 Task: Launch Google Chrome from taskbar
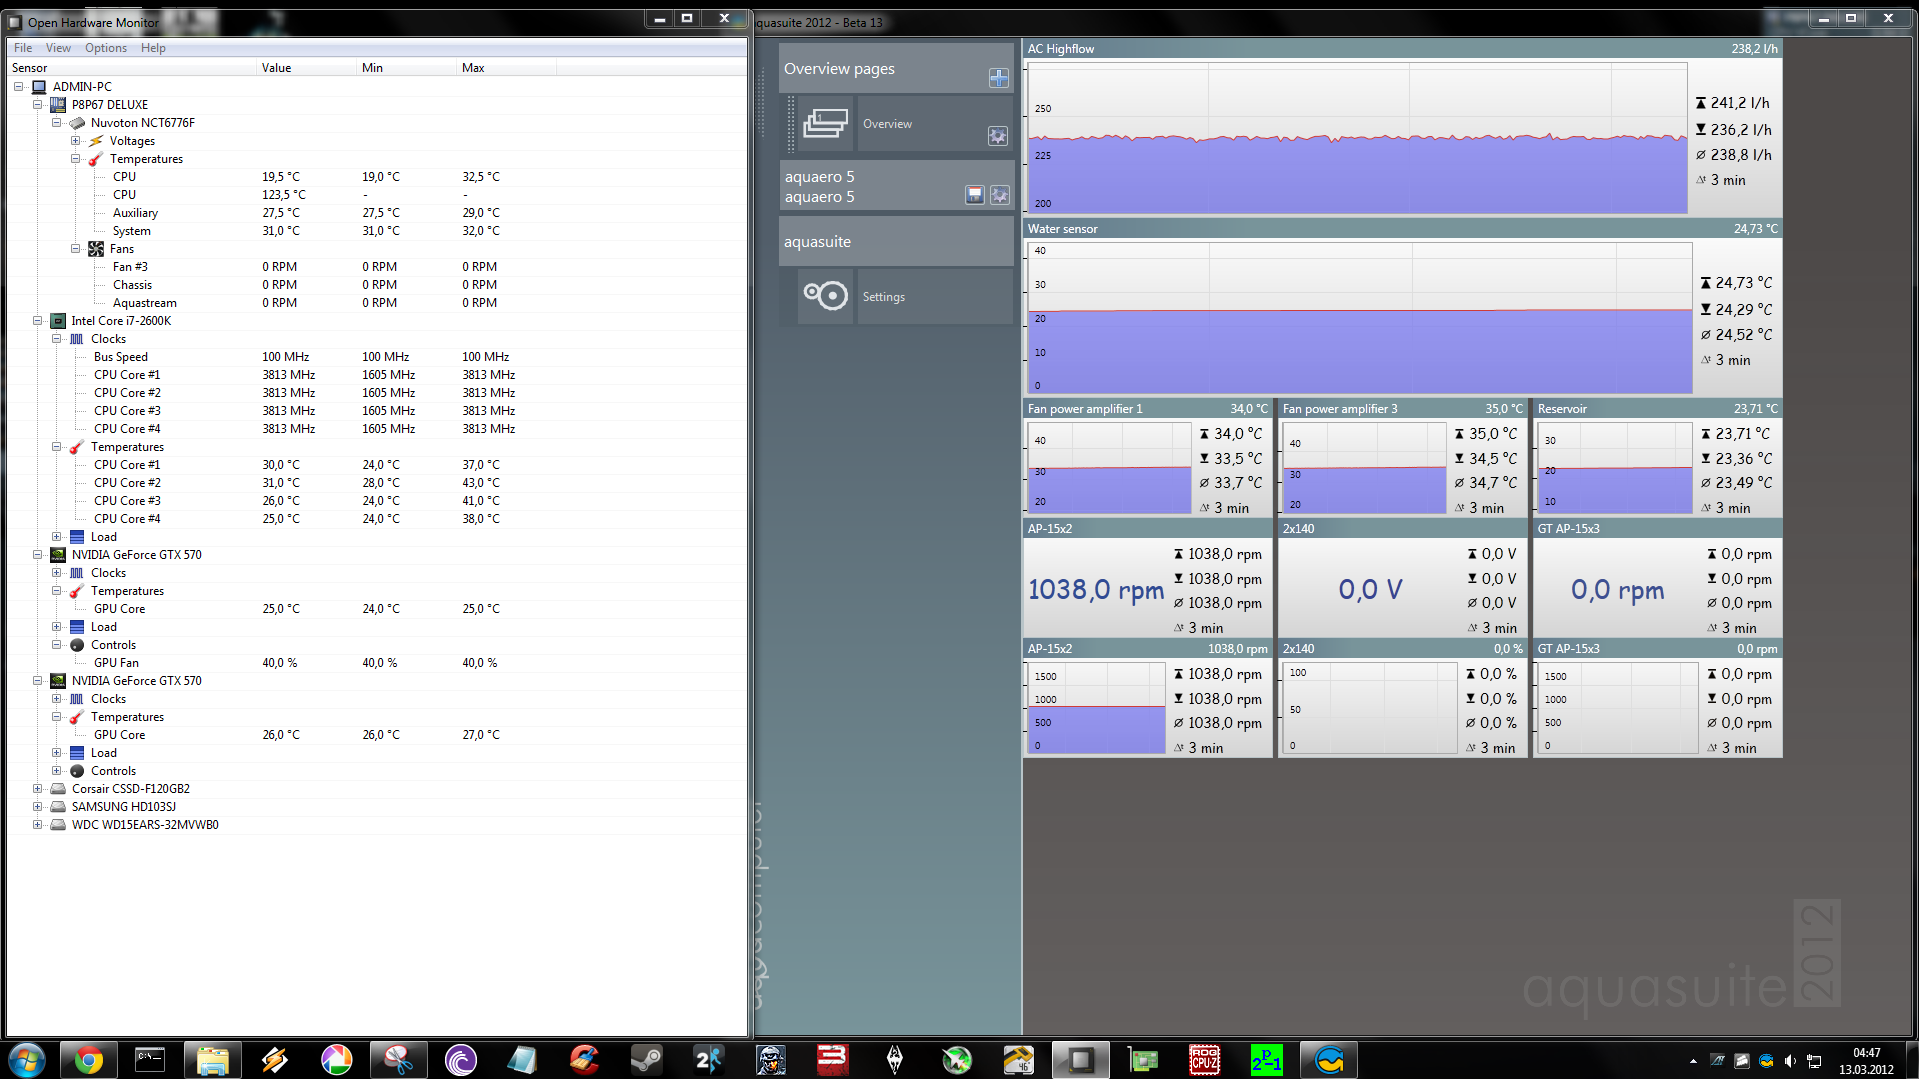coord(88,1060)
